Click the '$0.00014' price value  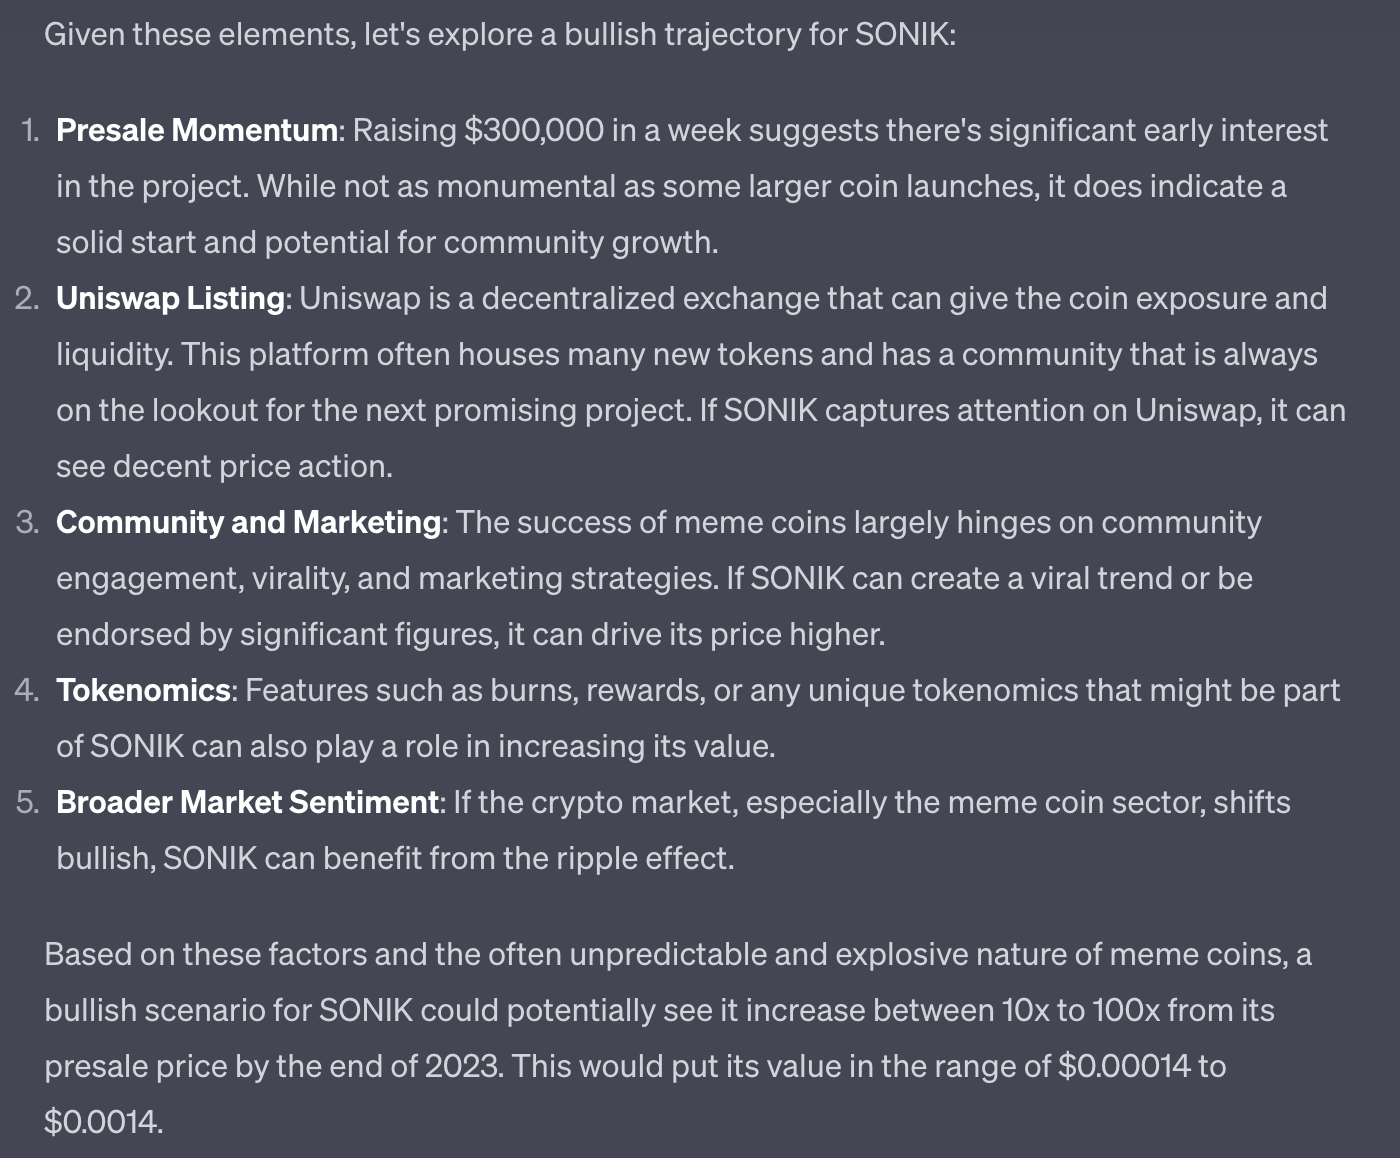(x=1124, y=1067)
